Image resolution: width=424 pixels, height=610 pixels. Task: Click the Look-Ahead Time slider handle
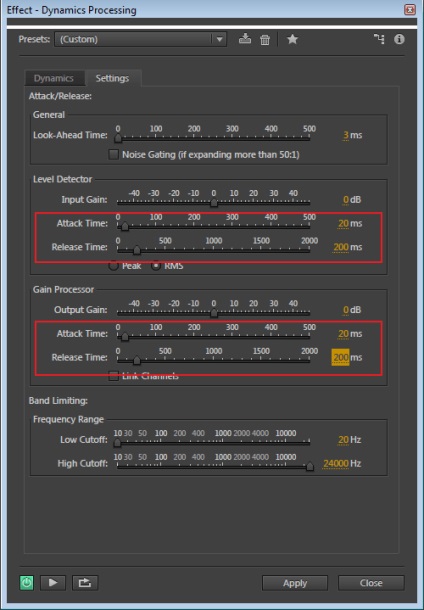tap(118, 138)
